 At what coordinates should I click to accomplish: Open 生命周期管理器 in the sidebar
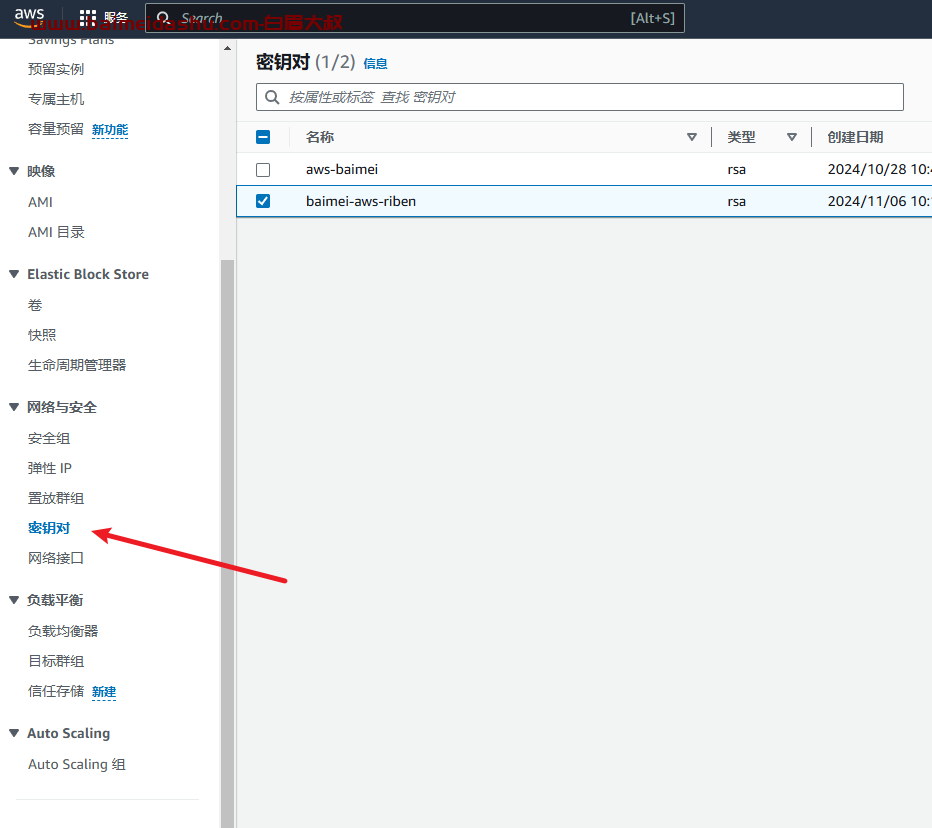click(x=77, y=365)
